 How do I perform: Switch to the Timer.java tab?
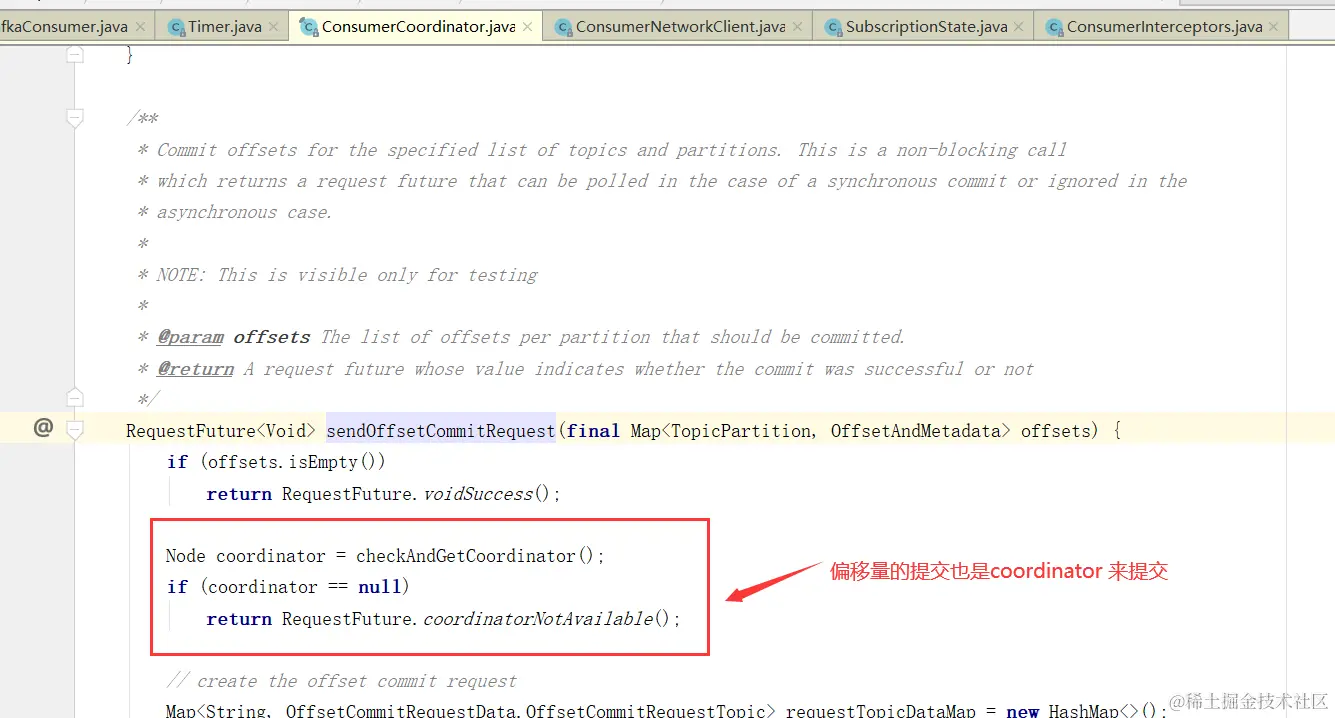tap(224, 27)
